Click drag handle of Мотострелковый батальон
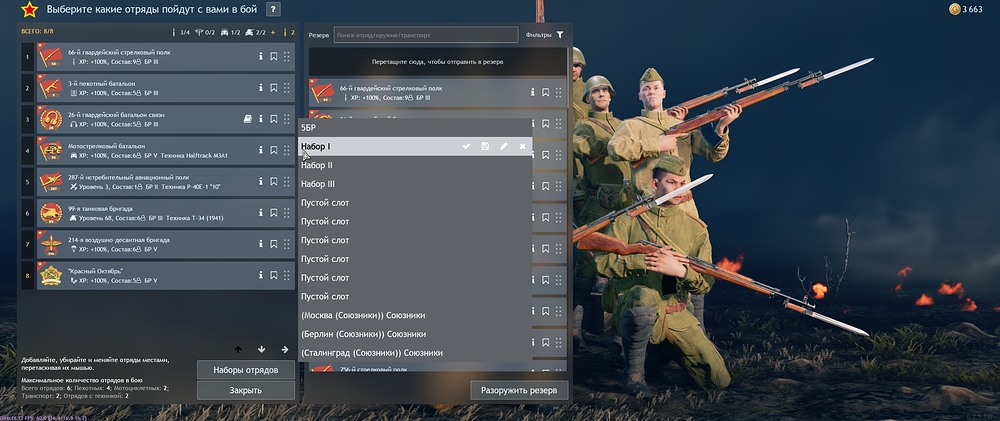1000x421 pixels. [x=286, y=151]
